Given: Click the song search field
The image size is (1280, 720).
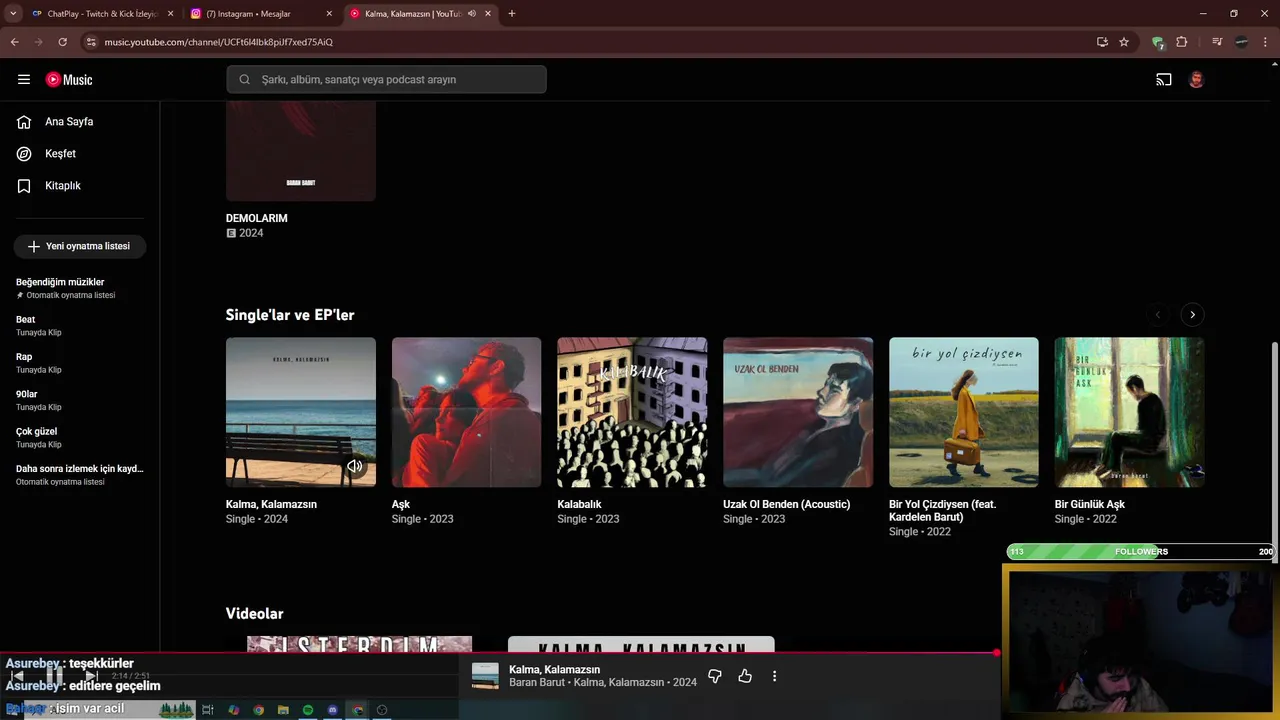Looking at the screenshot, I should [x=386, y=79].
